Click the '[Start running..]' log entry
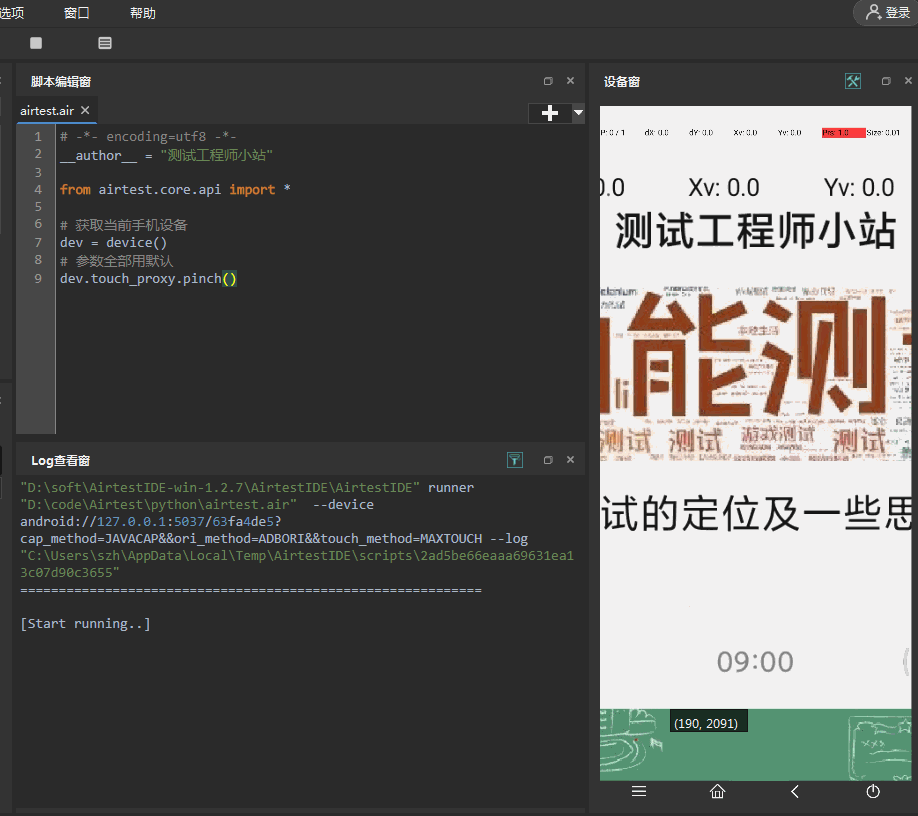The width and height of the screenshot is (918, 816). pos(85,624)
